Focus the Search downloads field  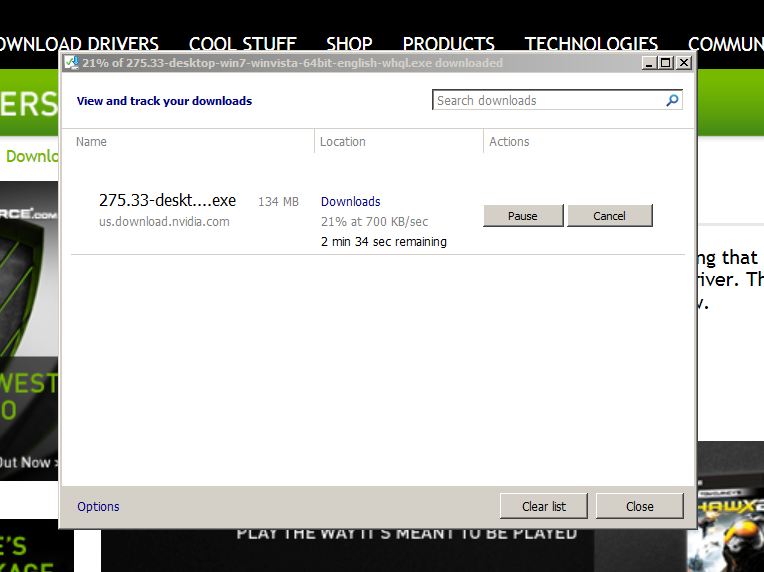[557, 100]
